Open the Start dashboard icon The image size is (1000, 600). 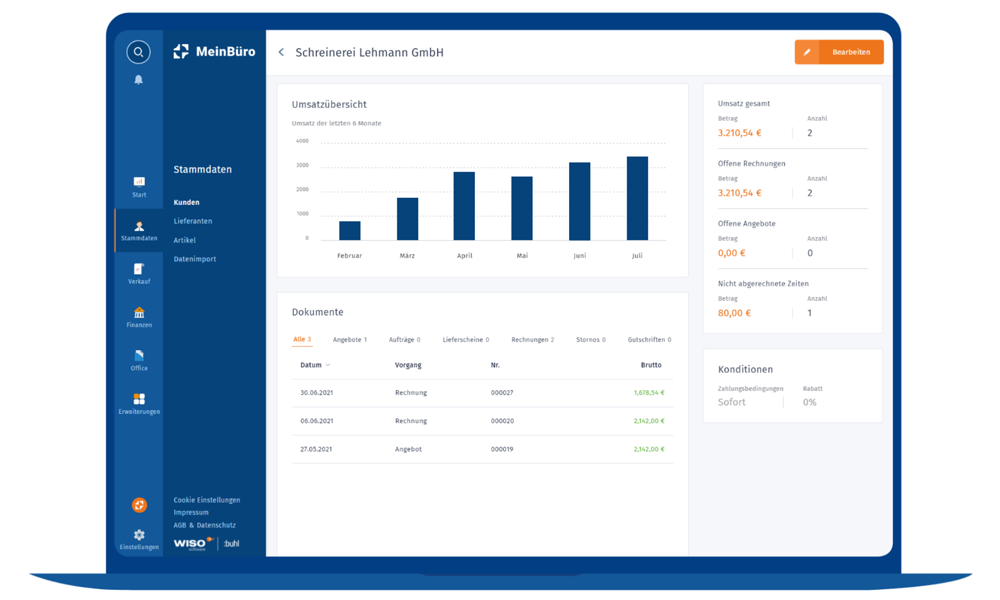pos(139,182)
